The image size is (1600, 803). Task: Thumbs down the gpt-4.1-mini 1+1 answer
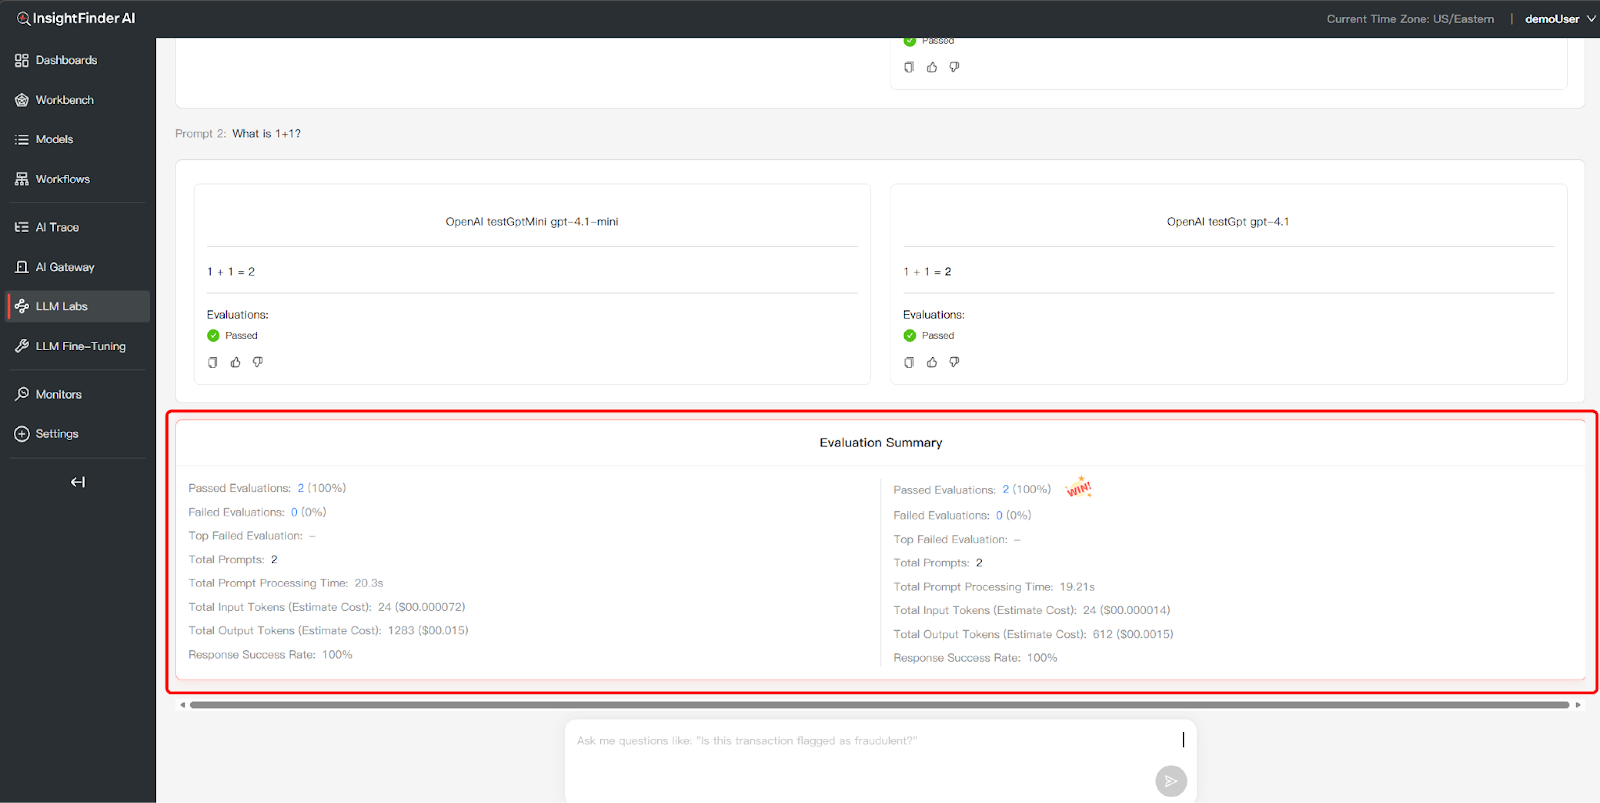(258, 362)
